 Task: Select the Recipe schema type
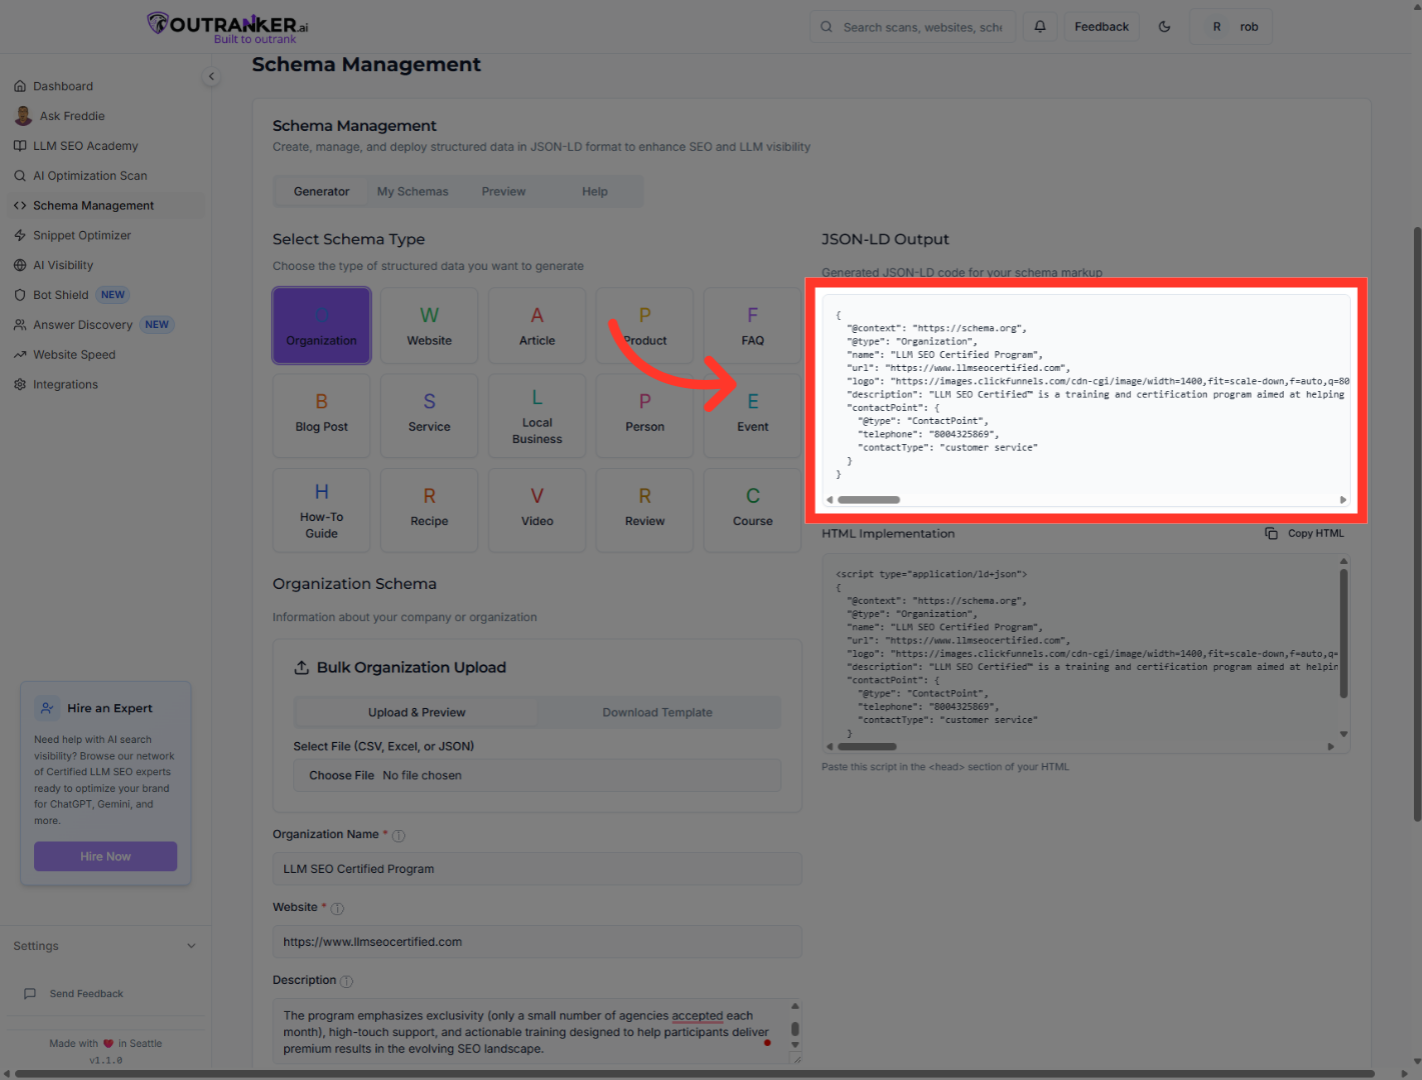429,509
